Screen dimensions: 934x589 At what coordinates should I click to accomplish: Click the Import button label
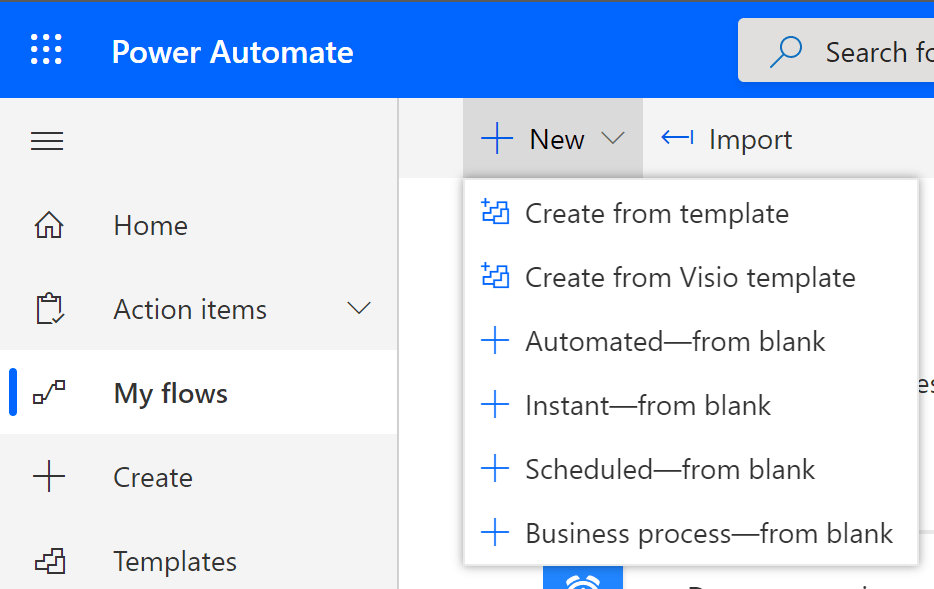[750, 140]
